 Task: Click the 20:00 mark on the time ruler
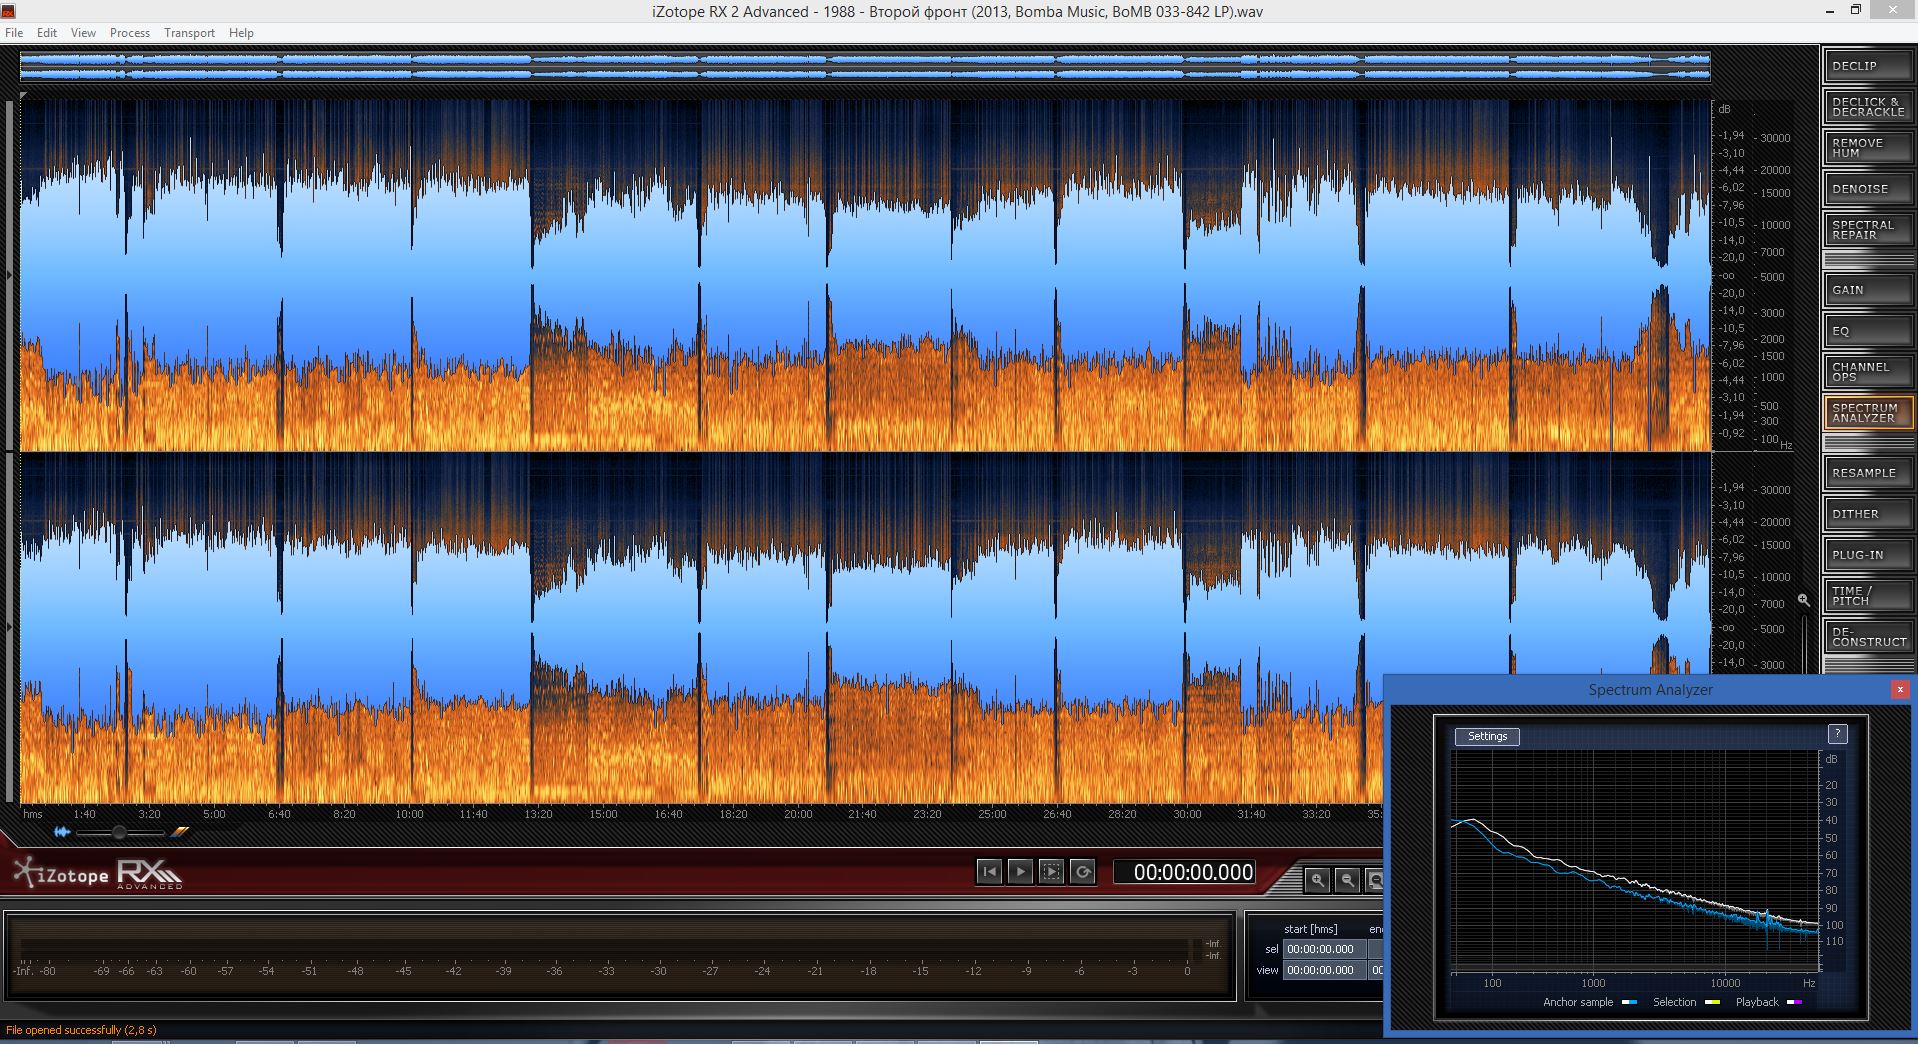(798, 814)
